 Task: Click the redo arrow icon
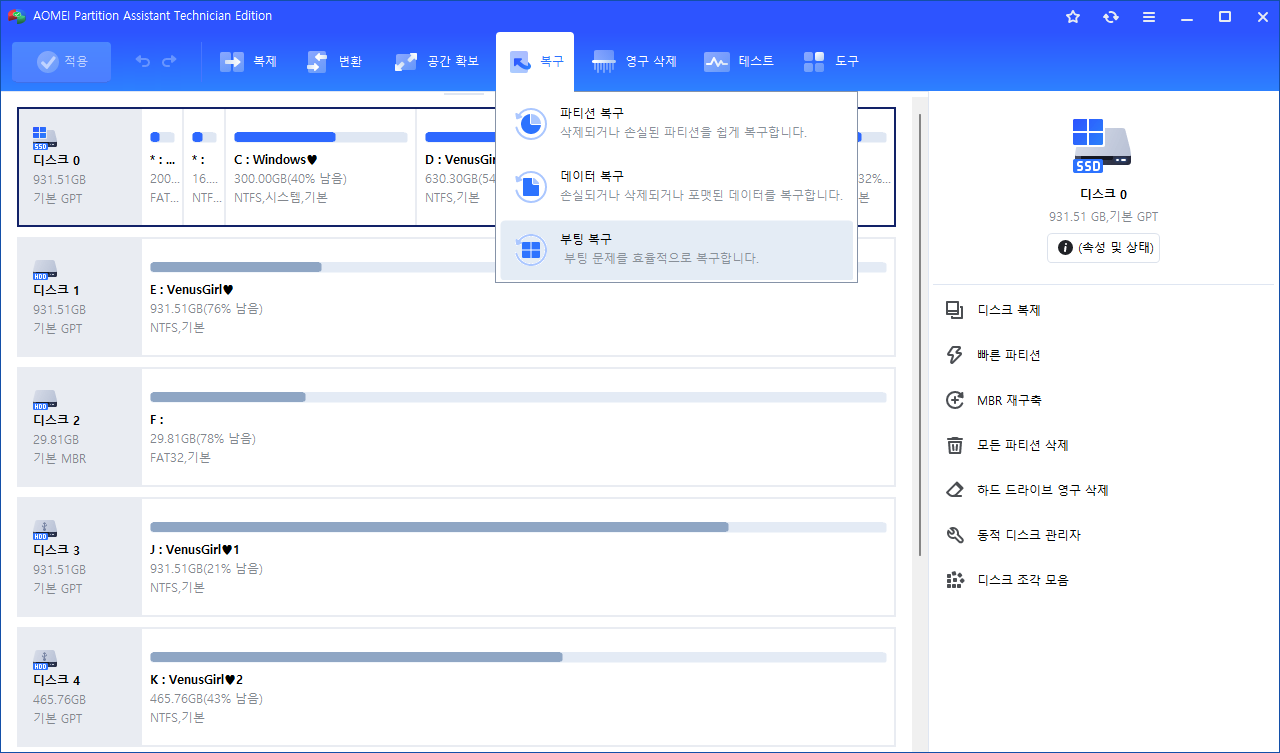tap(169, 62)
